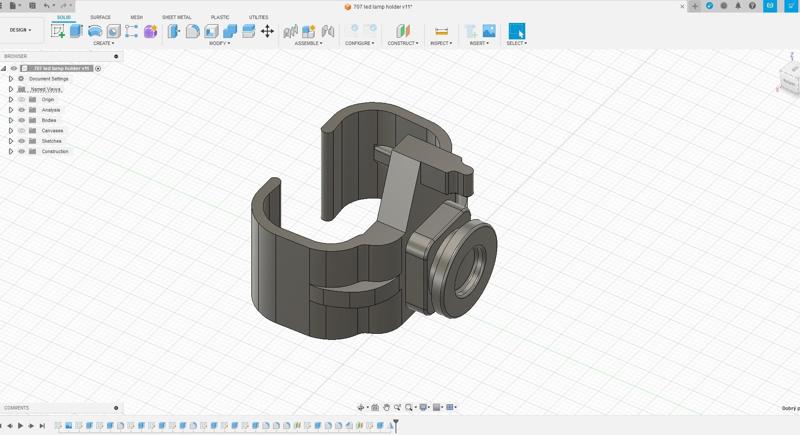This screenshot has height=435, width=800.
Task: Click the Insert Image canvas icon
Action: pos(489,31)
